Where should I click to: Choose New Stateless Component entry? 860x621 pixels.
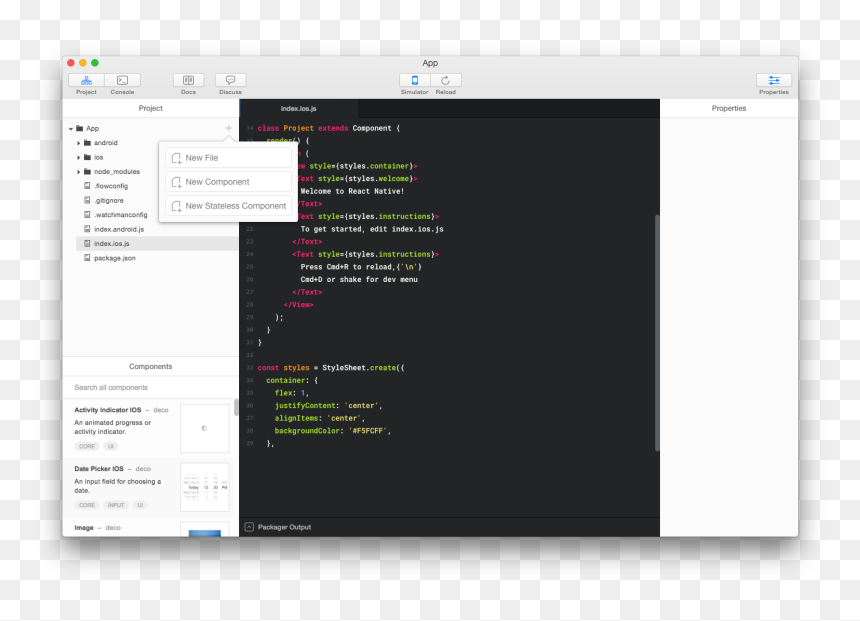(x=228, y=206)
